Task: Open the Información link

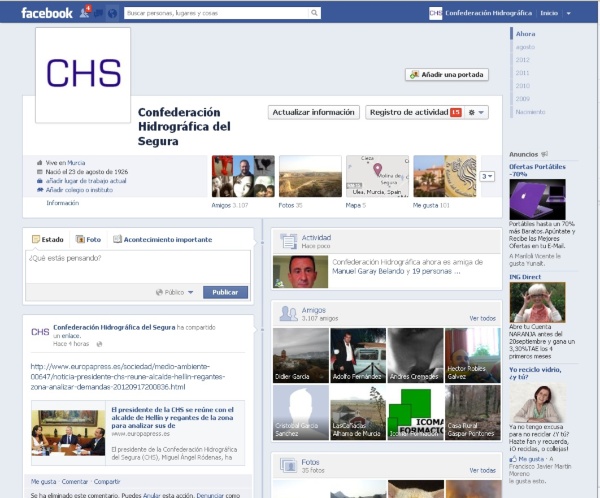Action: [x=62, y=203]
